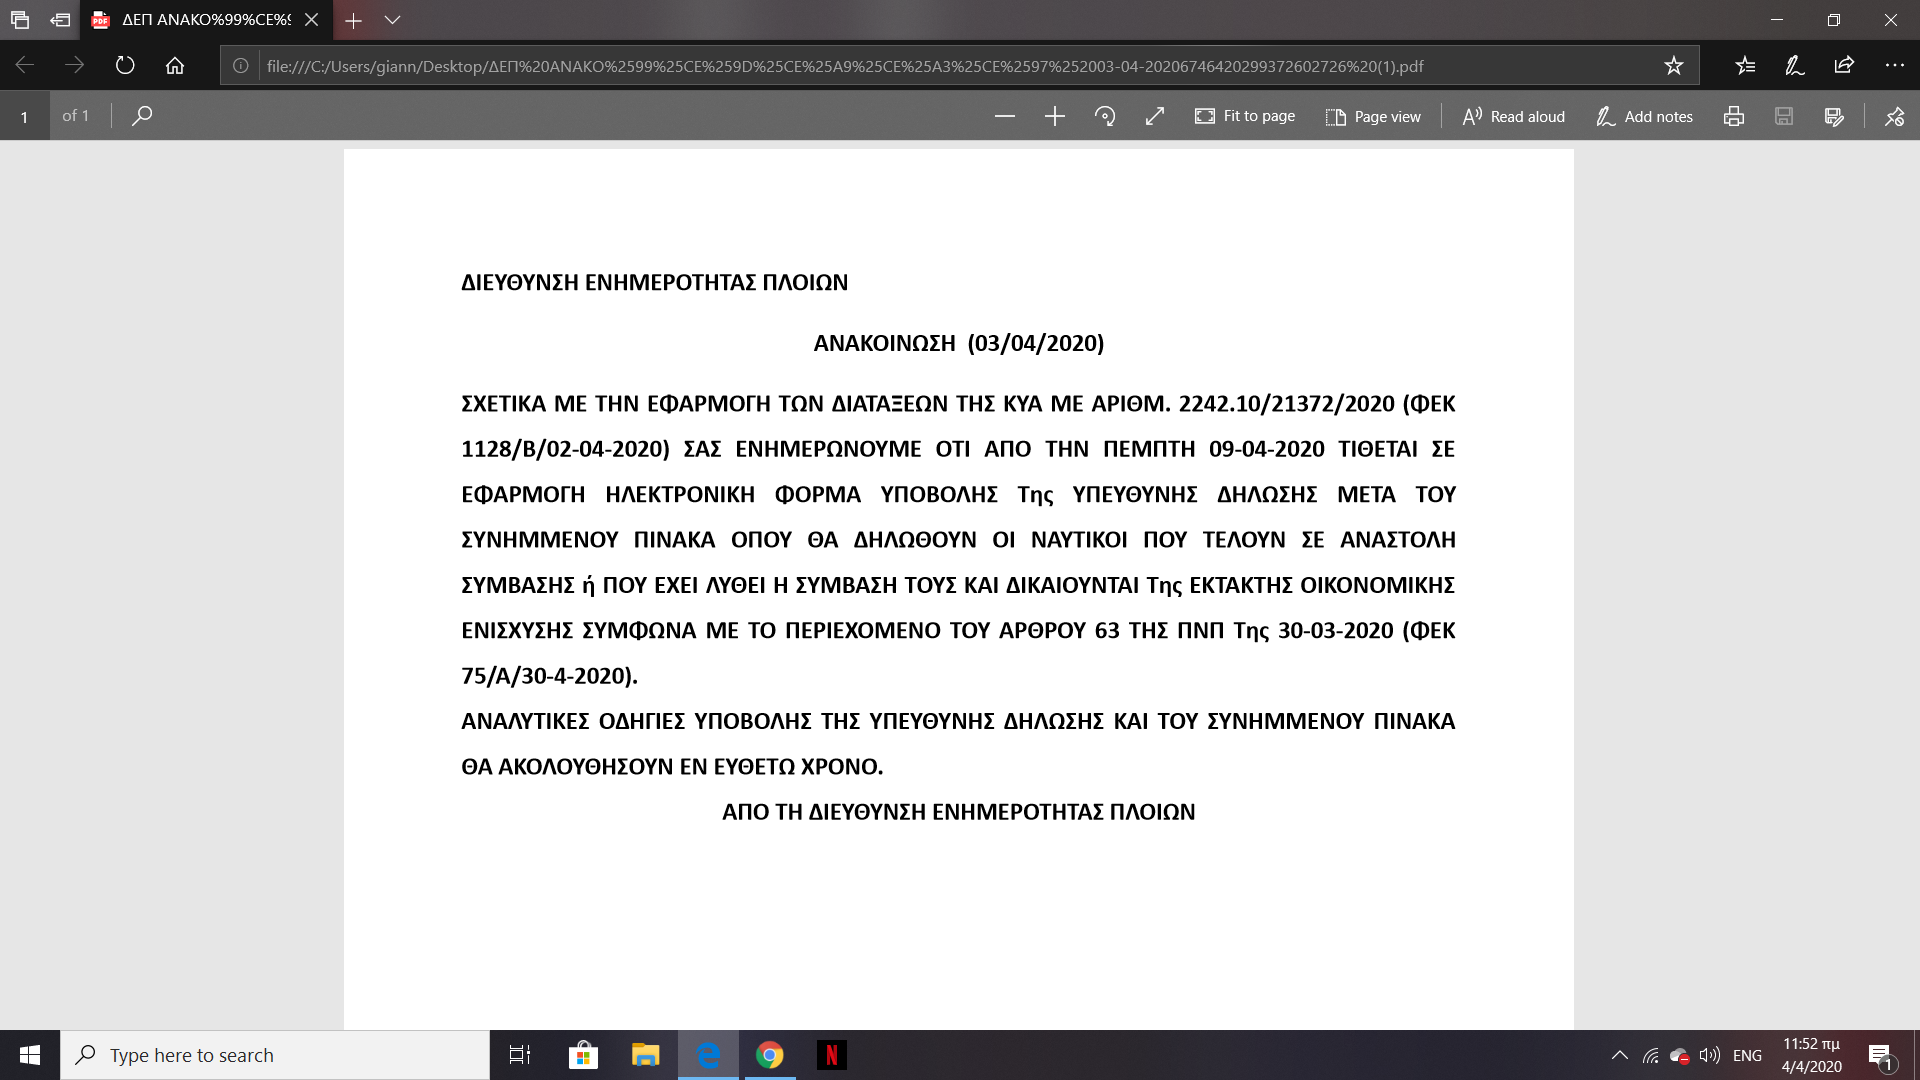Open the Settings and more menu
Viewport: 1920px width, 1080px height.
pos(1895,66)
